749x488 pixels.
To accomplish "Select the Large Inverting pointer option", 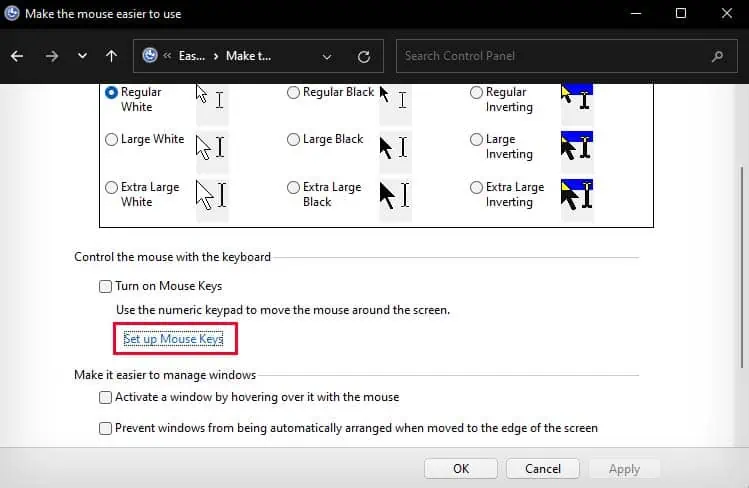I will point(477,140).
